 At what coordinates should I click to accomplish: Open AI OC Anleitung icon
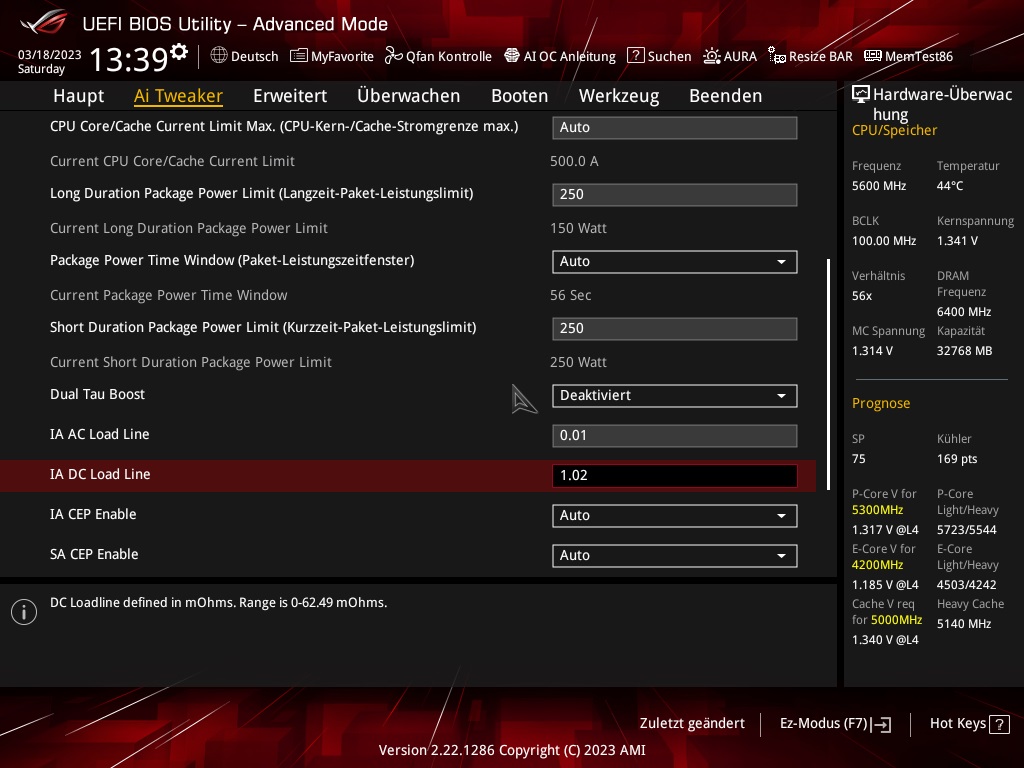512,56
